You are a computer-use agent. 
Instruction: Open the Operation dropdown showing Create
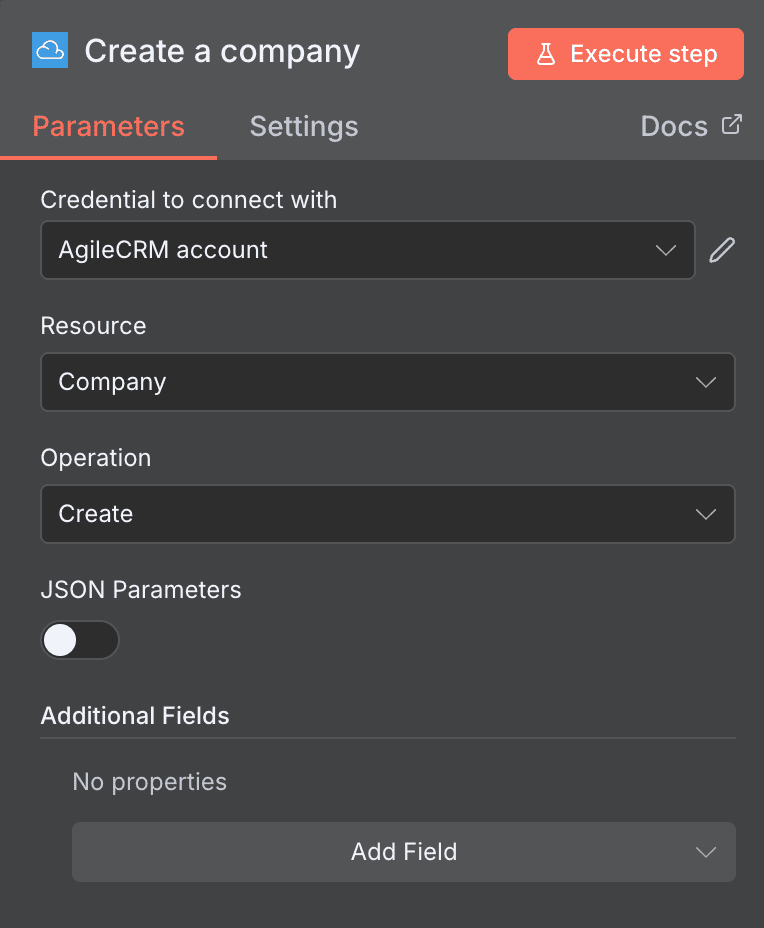388,514
